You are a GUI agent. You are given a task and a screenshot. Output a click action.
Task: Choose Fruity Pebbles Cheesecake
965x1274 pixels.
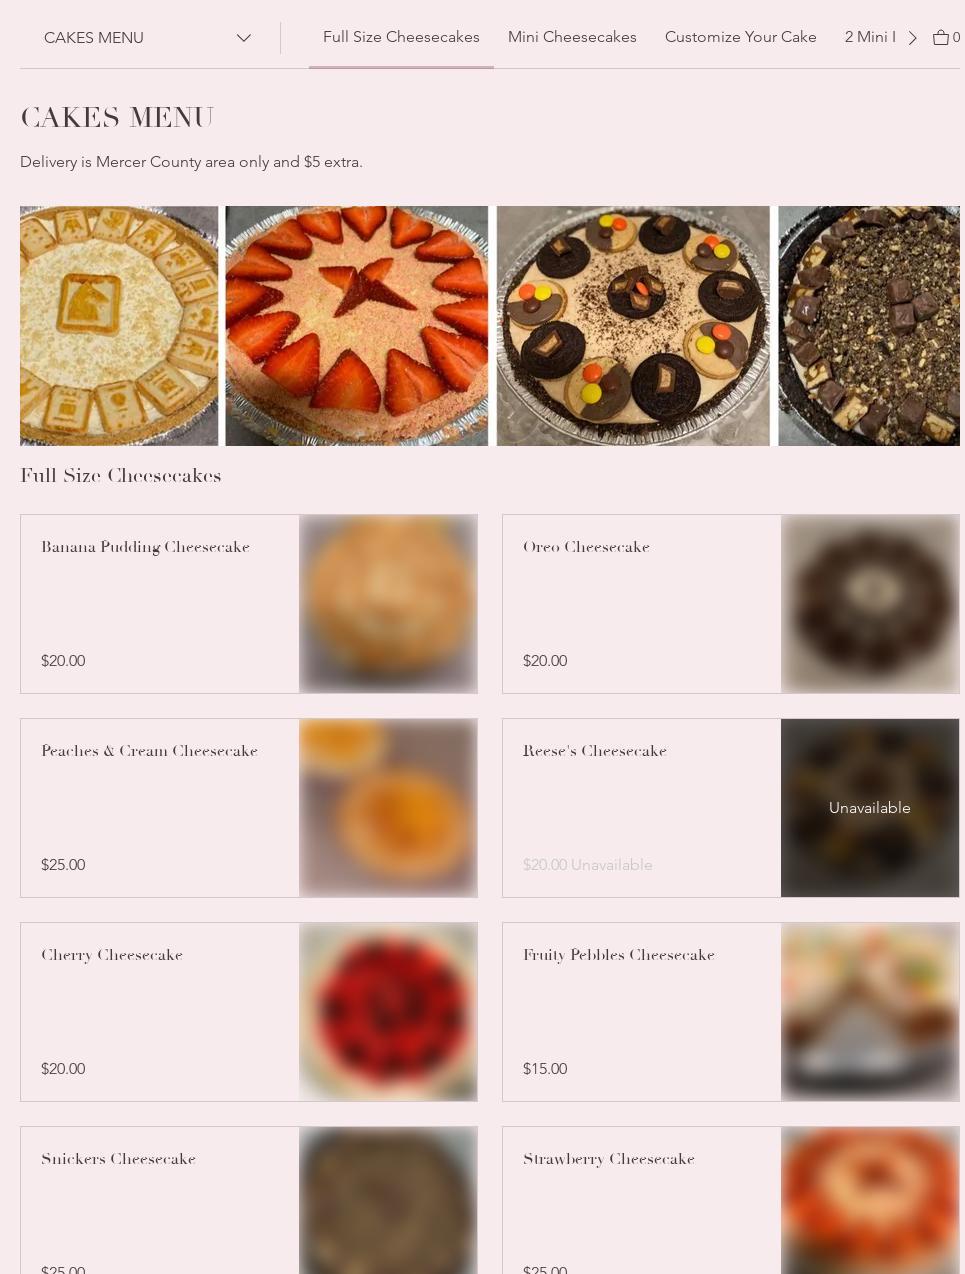tap(731, 1012)
